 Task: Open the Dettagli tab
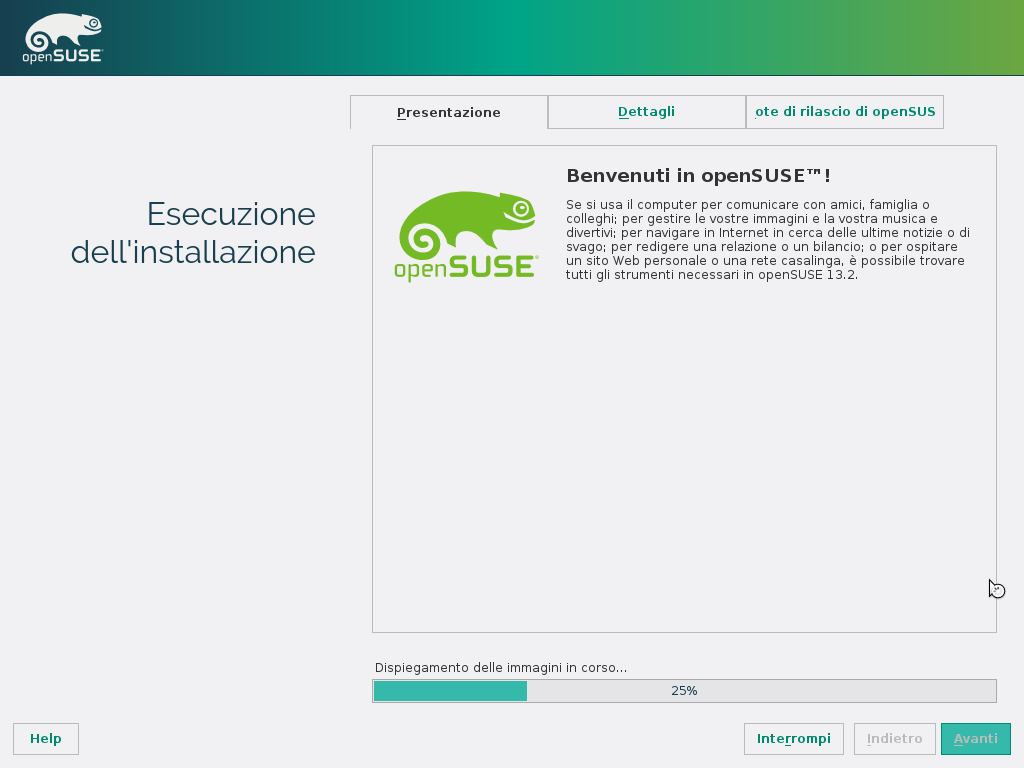pyautogui.click(x=647, y=112)
